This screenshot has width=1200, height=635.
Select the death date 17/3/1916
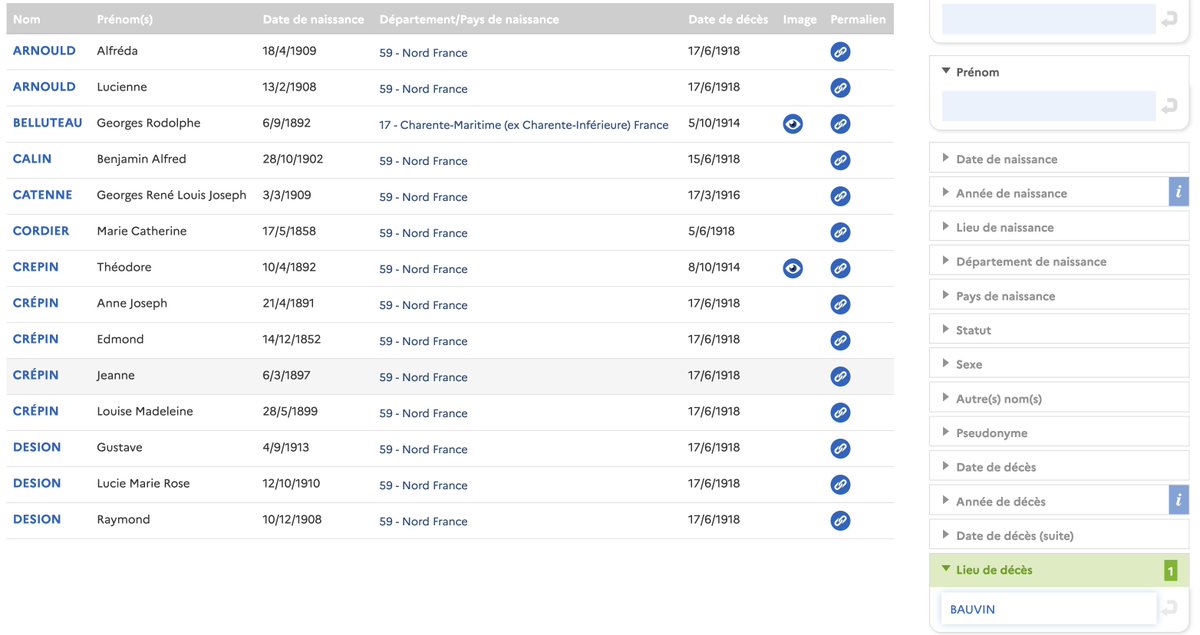[x=714, y=195]
